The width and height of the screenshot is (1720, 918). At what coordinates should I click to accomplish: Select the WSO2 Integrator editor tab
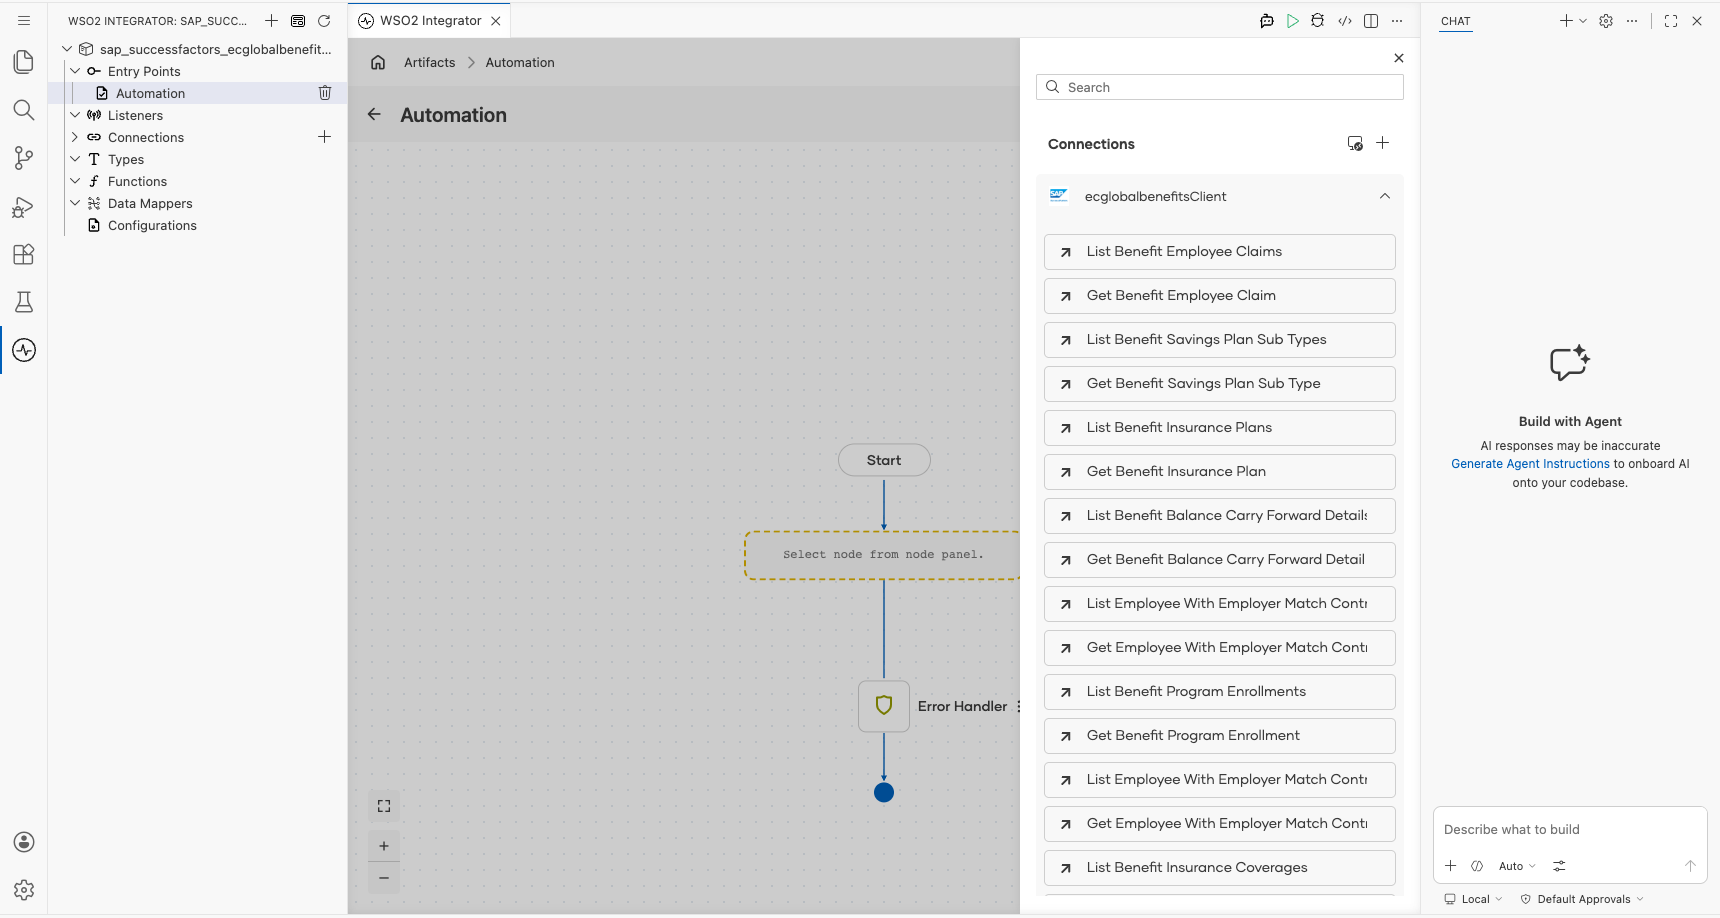click(430, 20)
